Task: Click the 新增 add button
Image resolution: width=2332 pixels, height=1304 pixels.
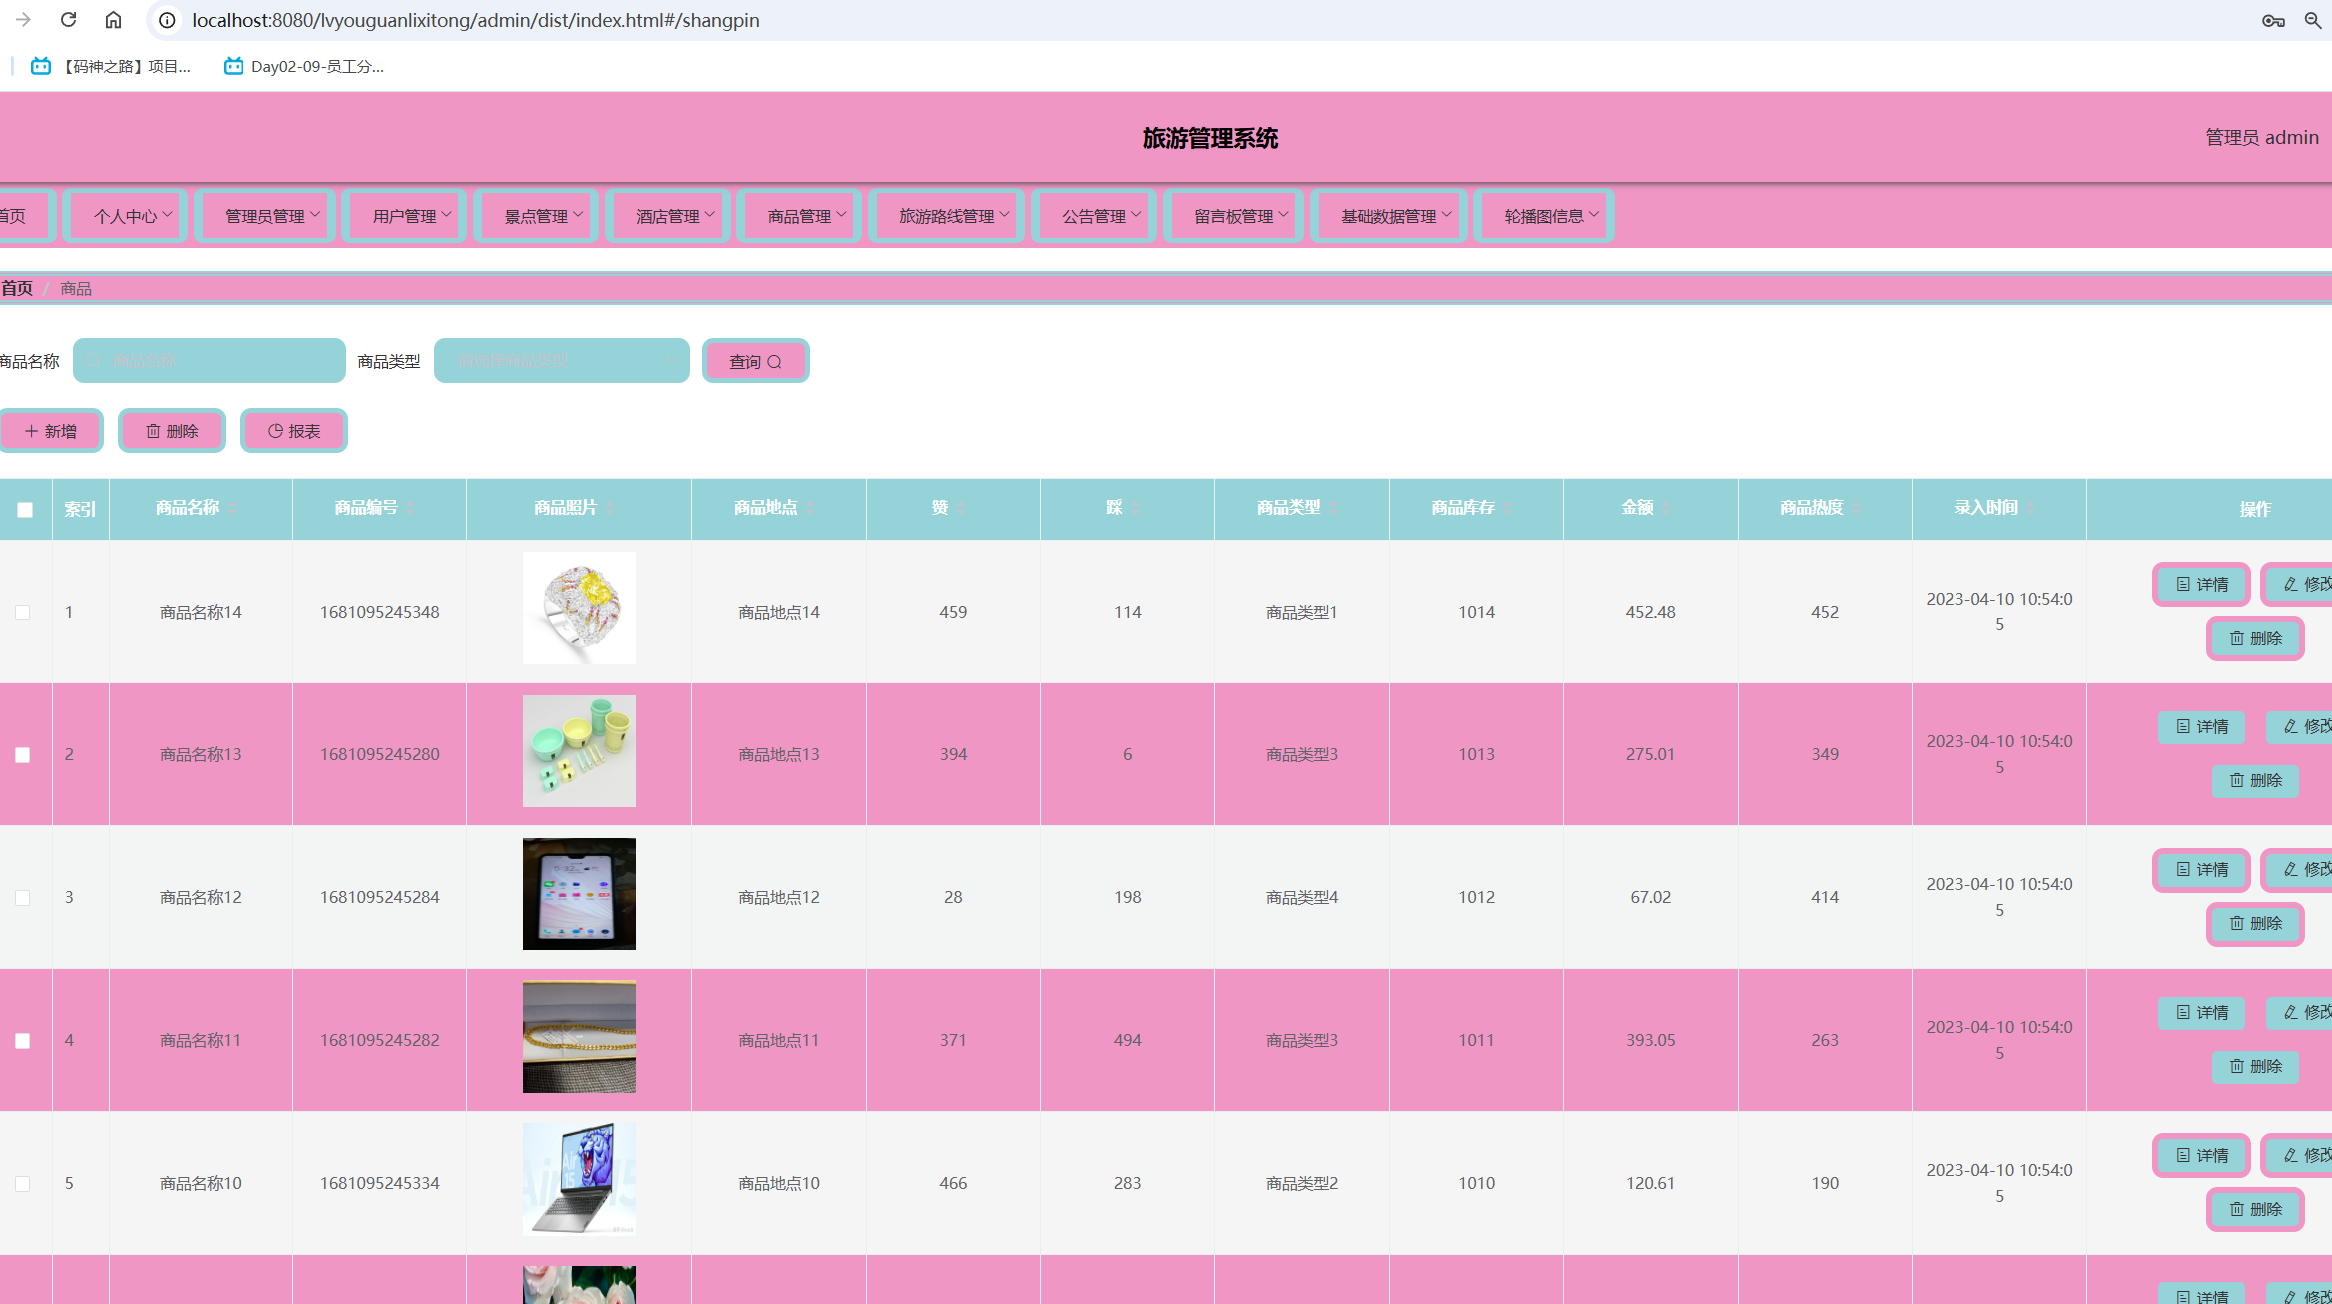Action: [51, 431]
